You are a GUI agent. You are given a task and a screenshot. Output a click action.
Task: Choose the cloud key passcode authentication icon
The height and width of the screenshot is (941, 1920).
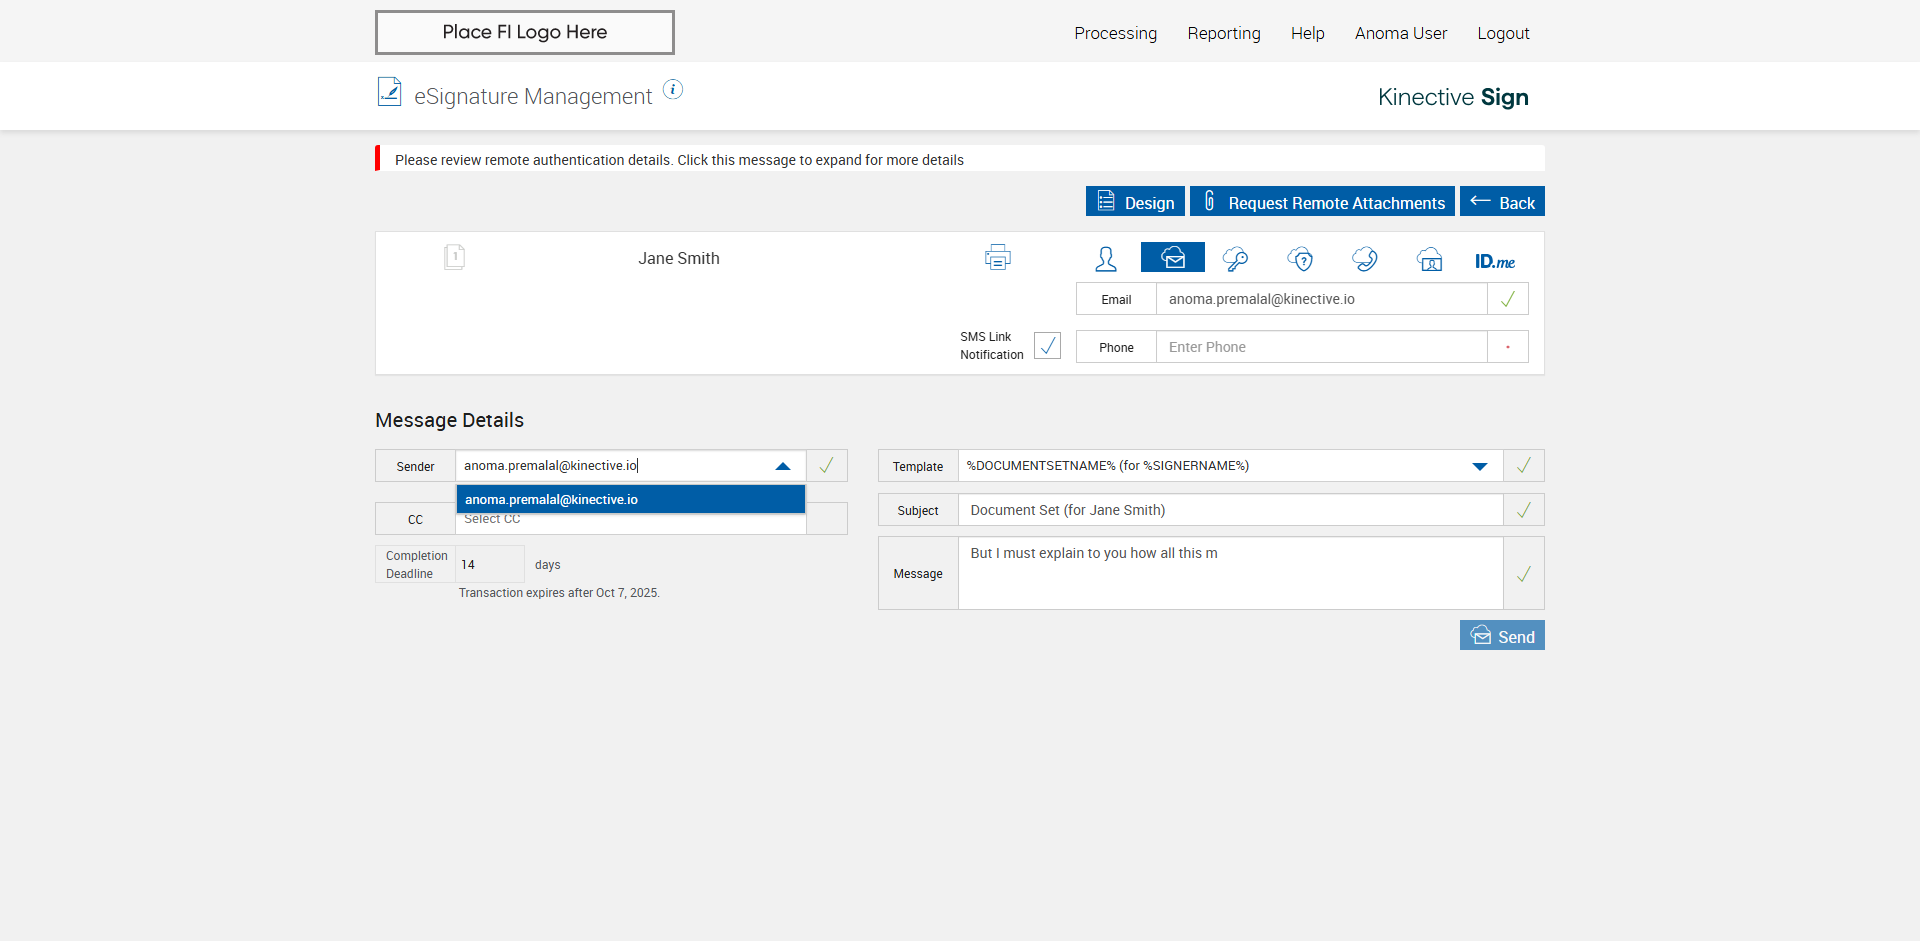pyautogui.click(x=1236, y=259)
